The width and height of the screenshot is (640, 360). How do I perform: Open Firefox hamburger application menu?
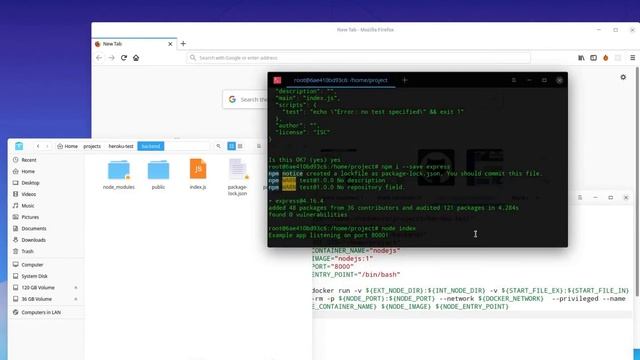point(632,58)
